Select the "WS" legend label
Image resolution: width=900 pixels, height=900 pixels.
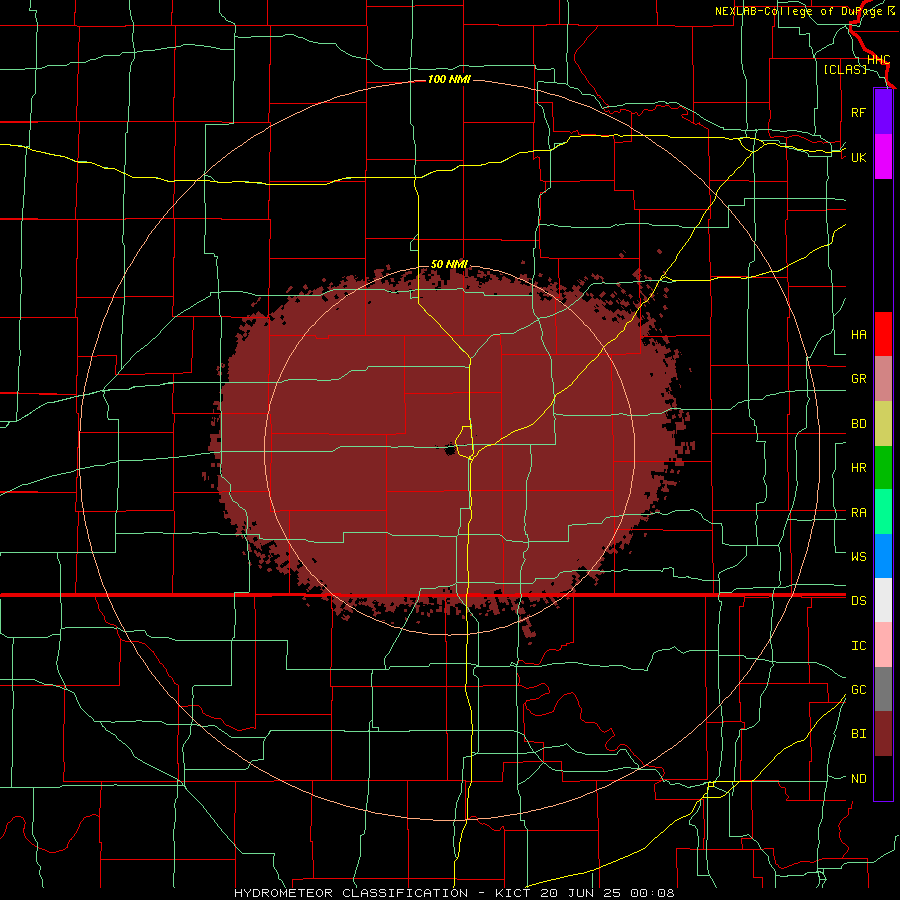click(x=858, y=556)
